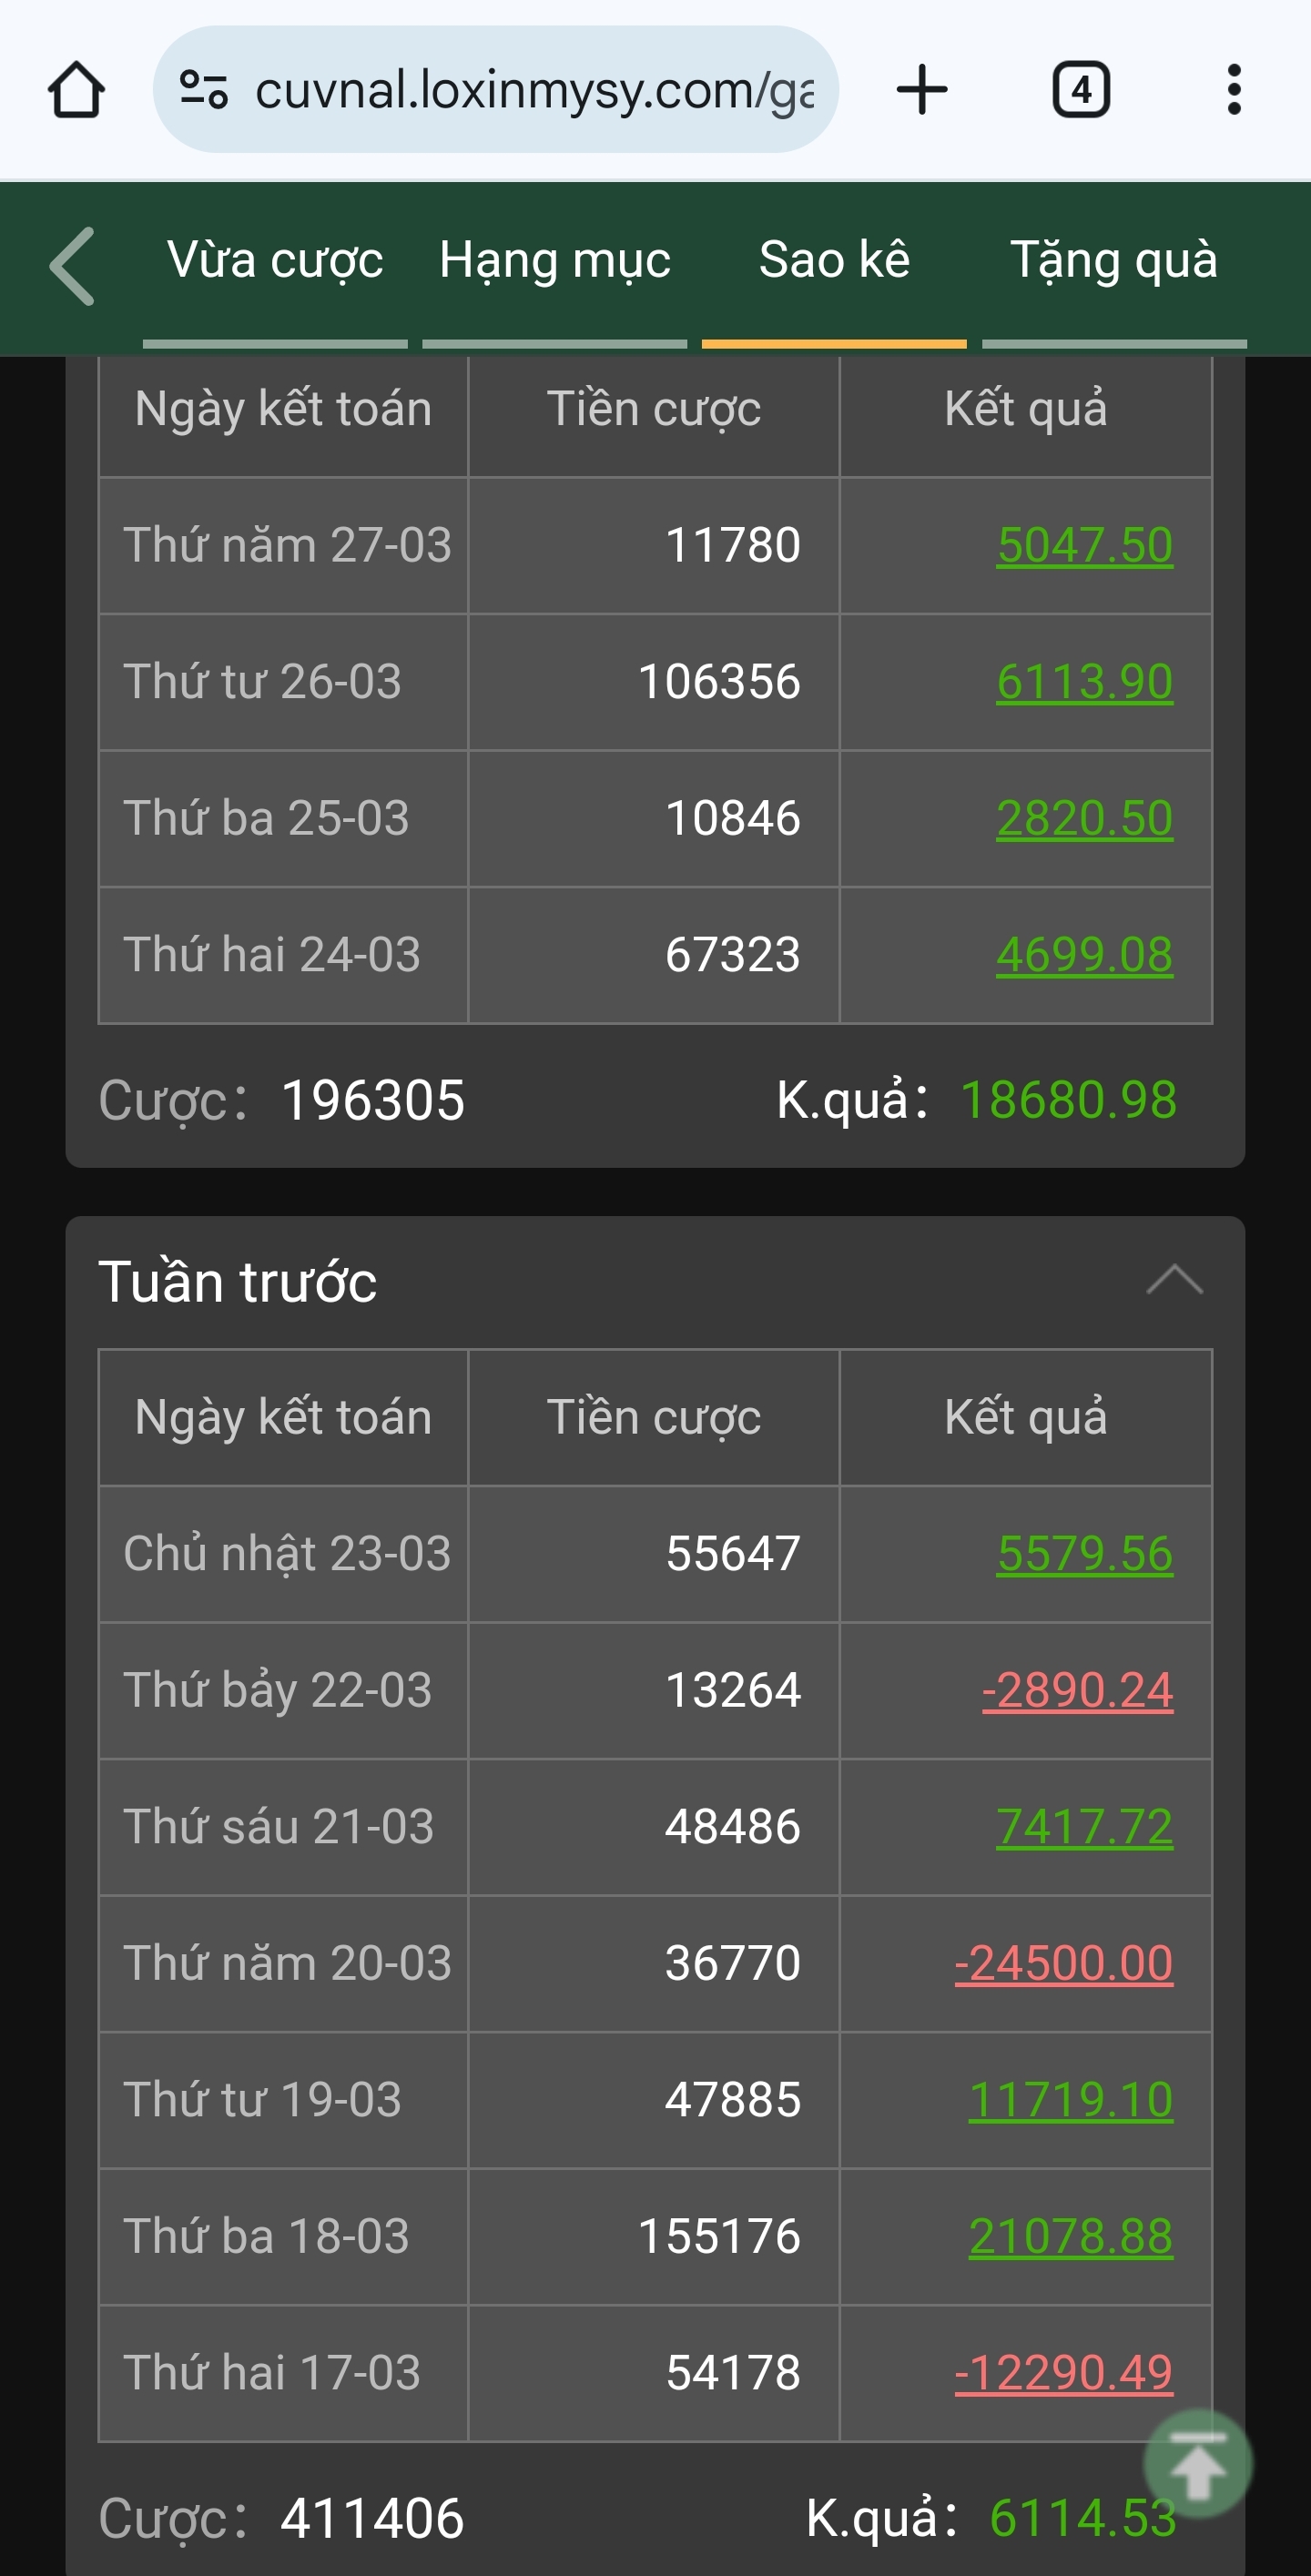This screenshot has height=2576, width=1311.
Task: View details for result 4699.08
Action: point(1084,955)
